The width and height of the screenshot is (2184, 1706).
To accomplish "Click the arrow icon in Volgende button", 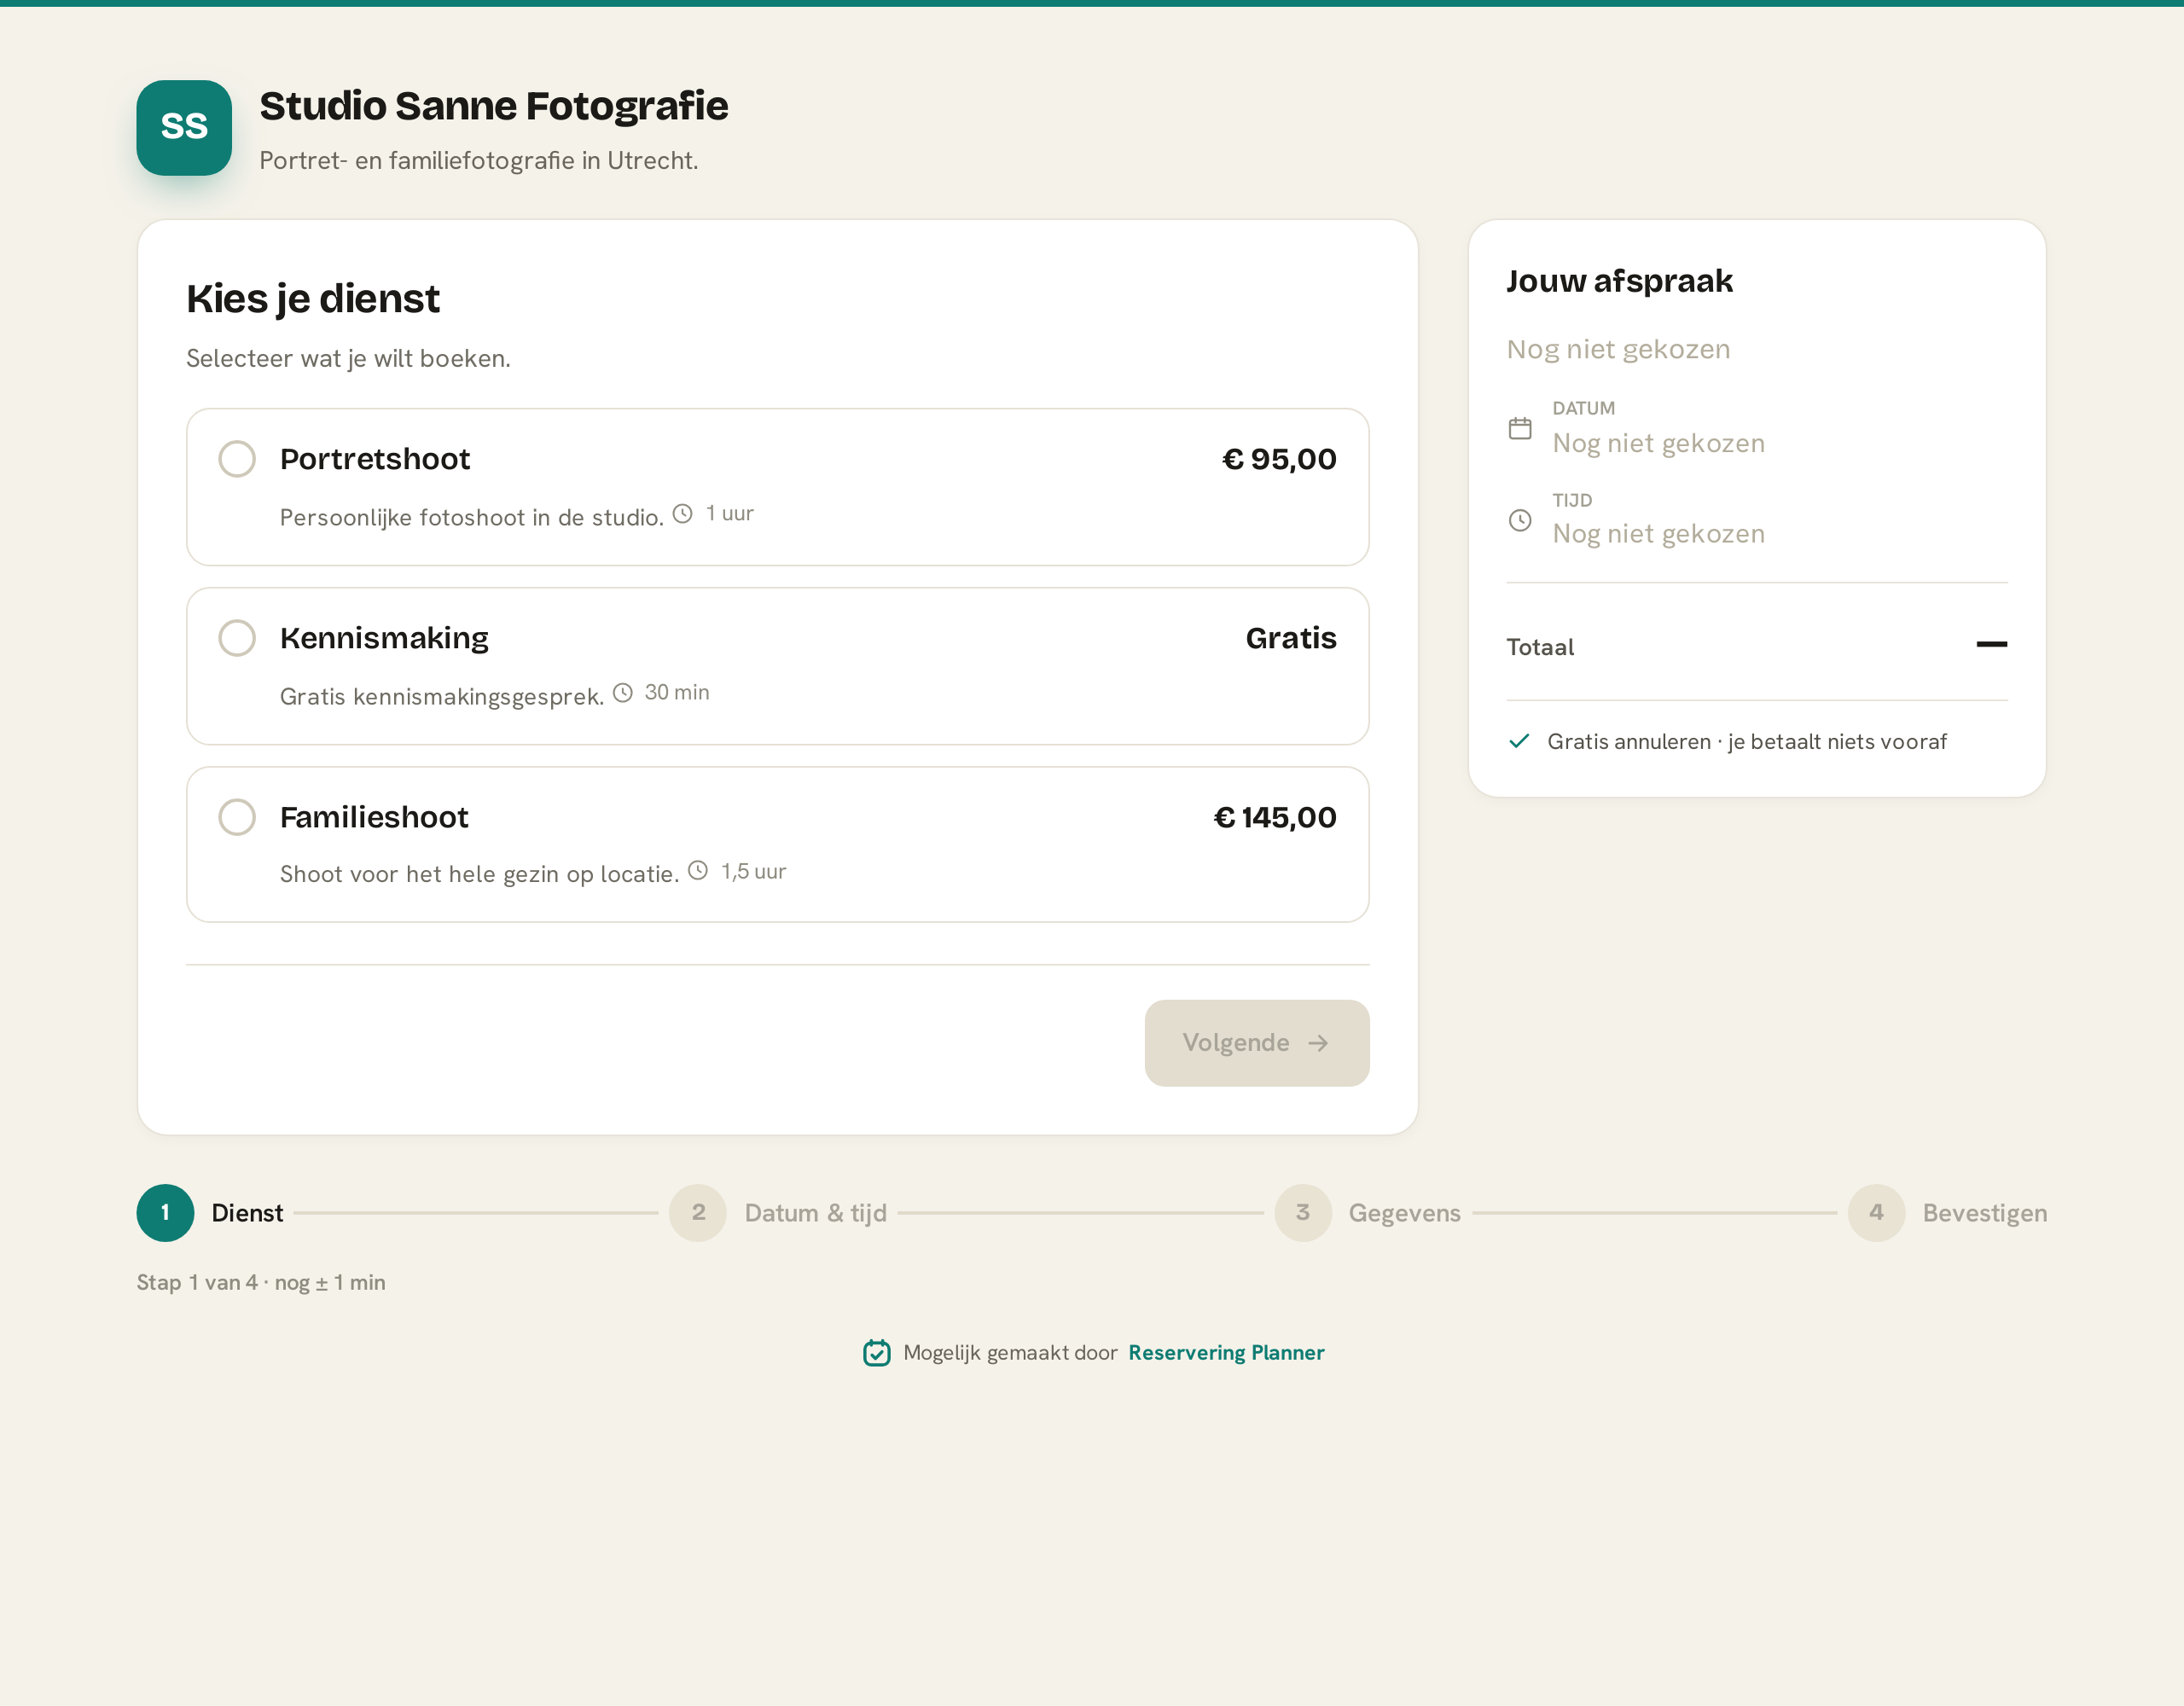I will pyautogui.click(x=1319, y=1043).
